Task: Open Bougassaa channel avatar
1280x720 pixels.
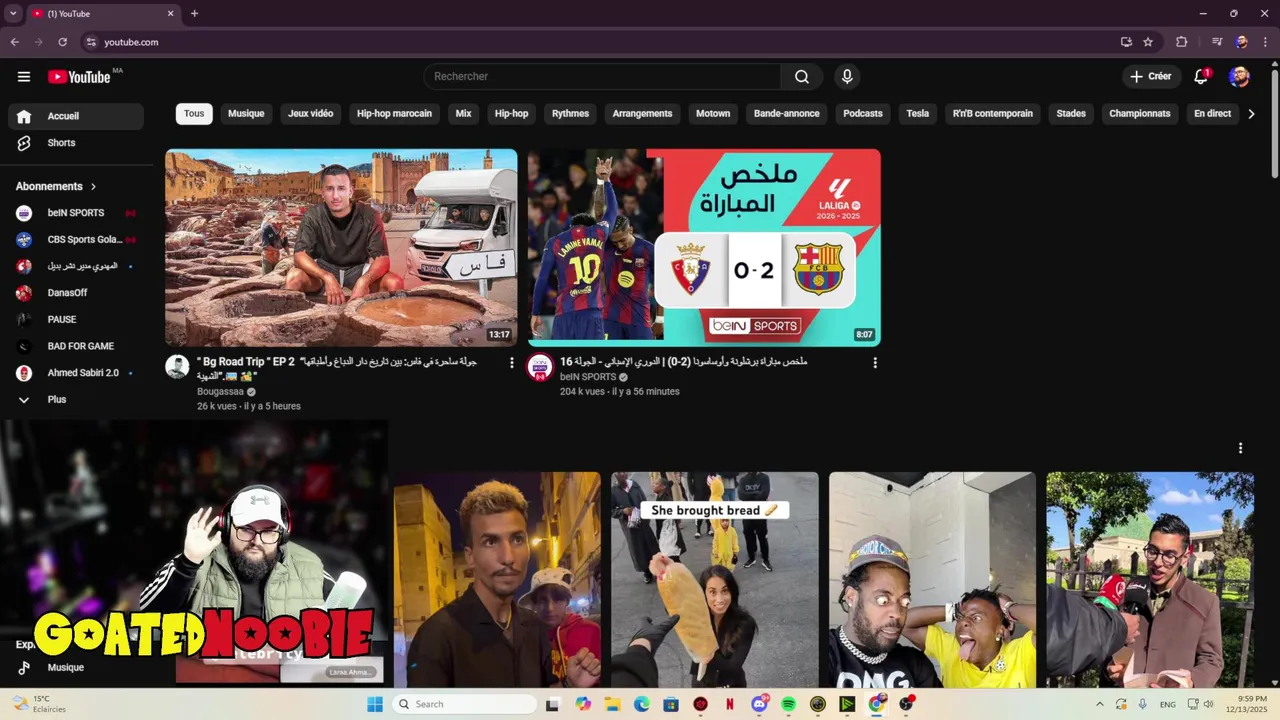Action: click(x=177, y=366)
